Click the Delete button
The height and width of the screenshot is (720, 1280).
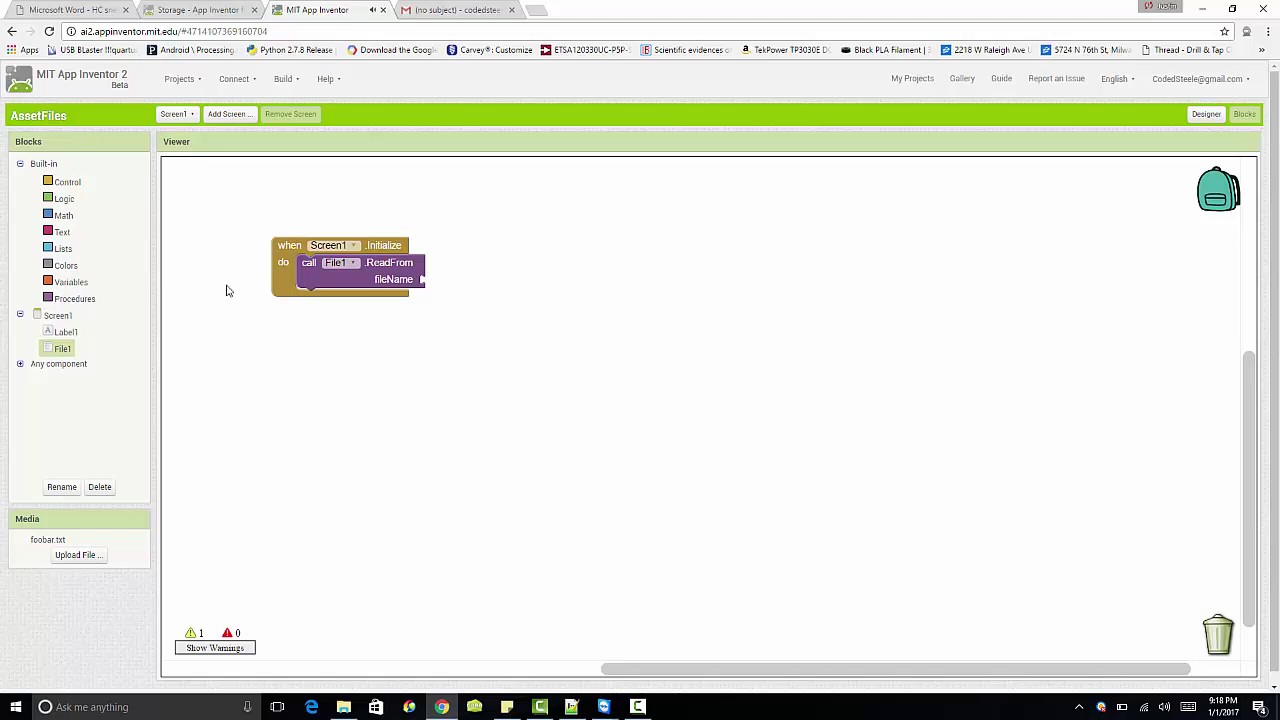[100, 487]
